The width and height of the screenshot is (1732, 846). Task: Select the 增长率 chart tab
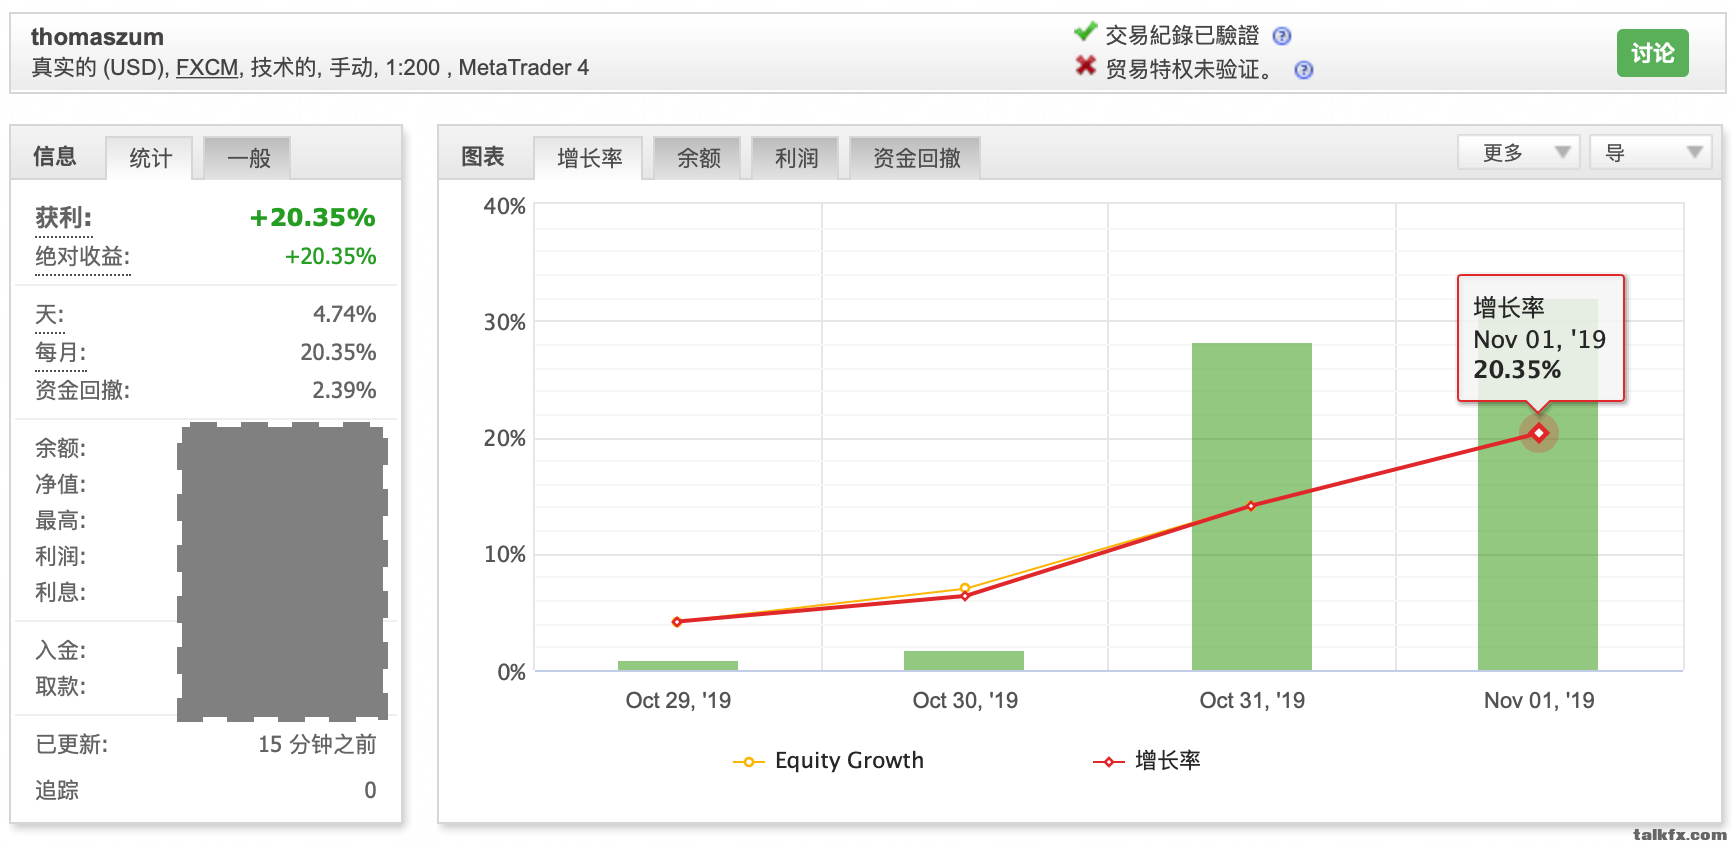pos(589,158)
